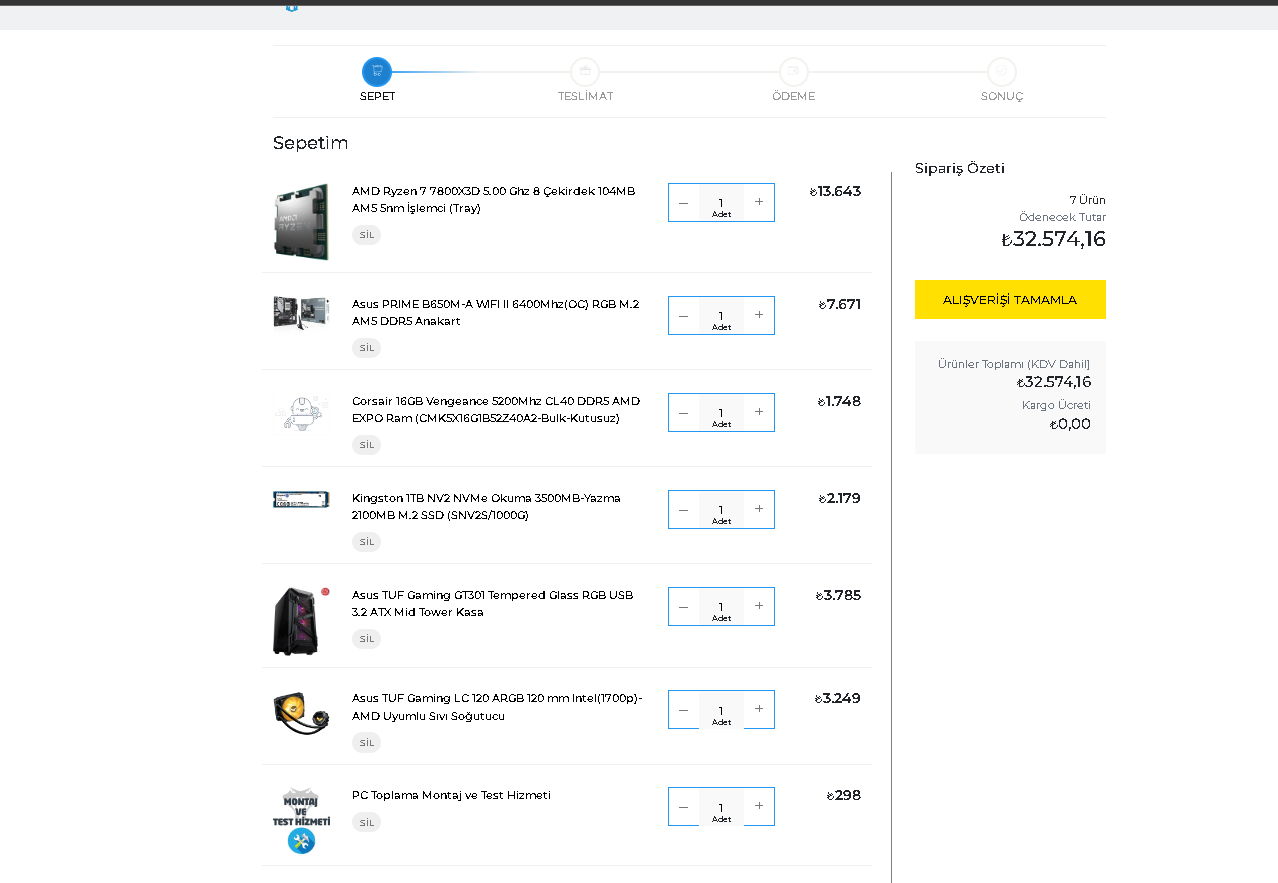Screen dimensions: 1278x883
Task: Remove Asus TUF GT301 case with SİL
Action: 366,639
